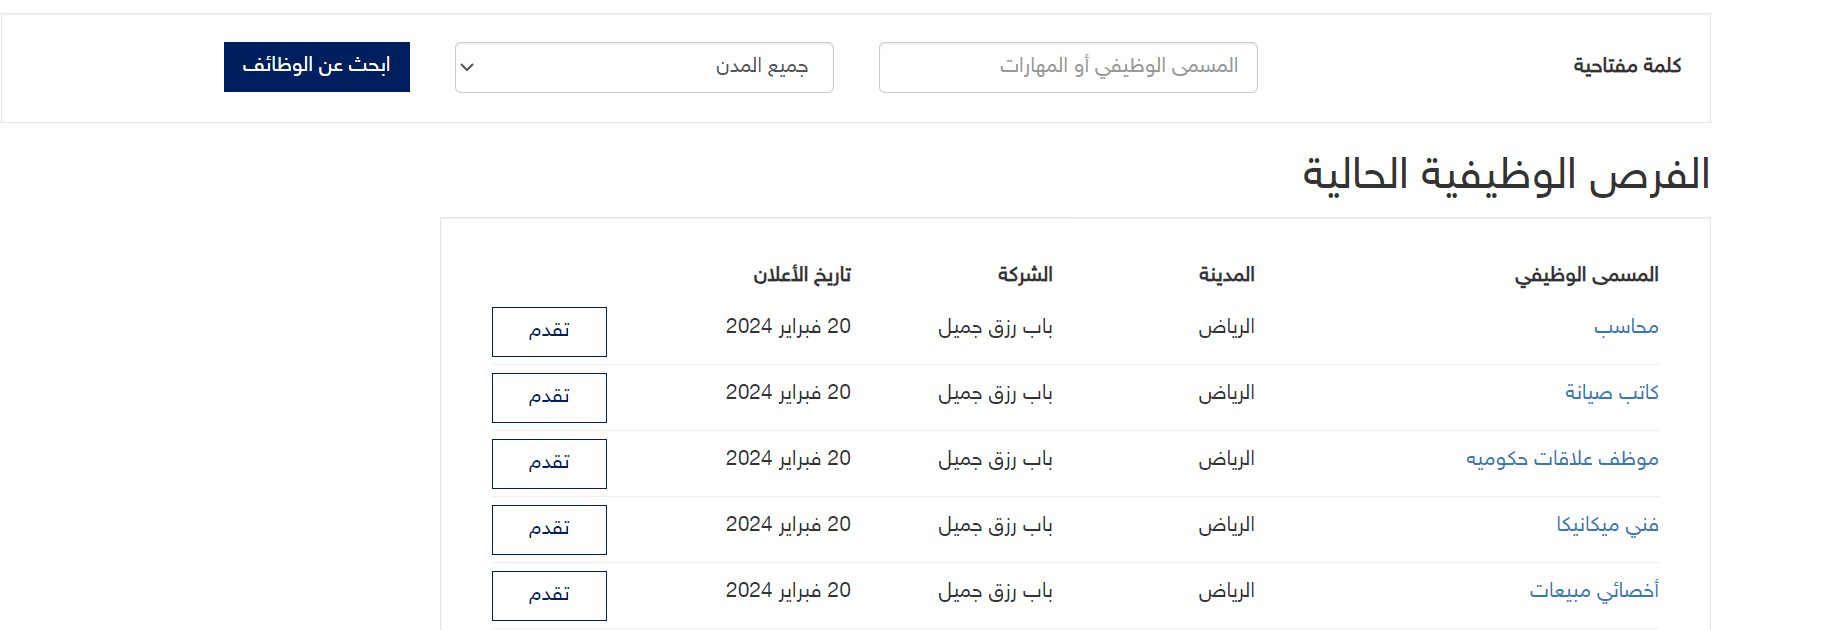Click date 20 فبراير 2024 in فني ميكانيكا row
This screenshot has height=630, width=1821.
pos(788,525)
